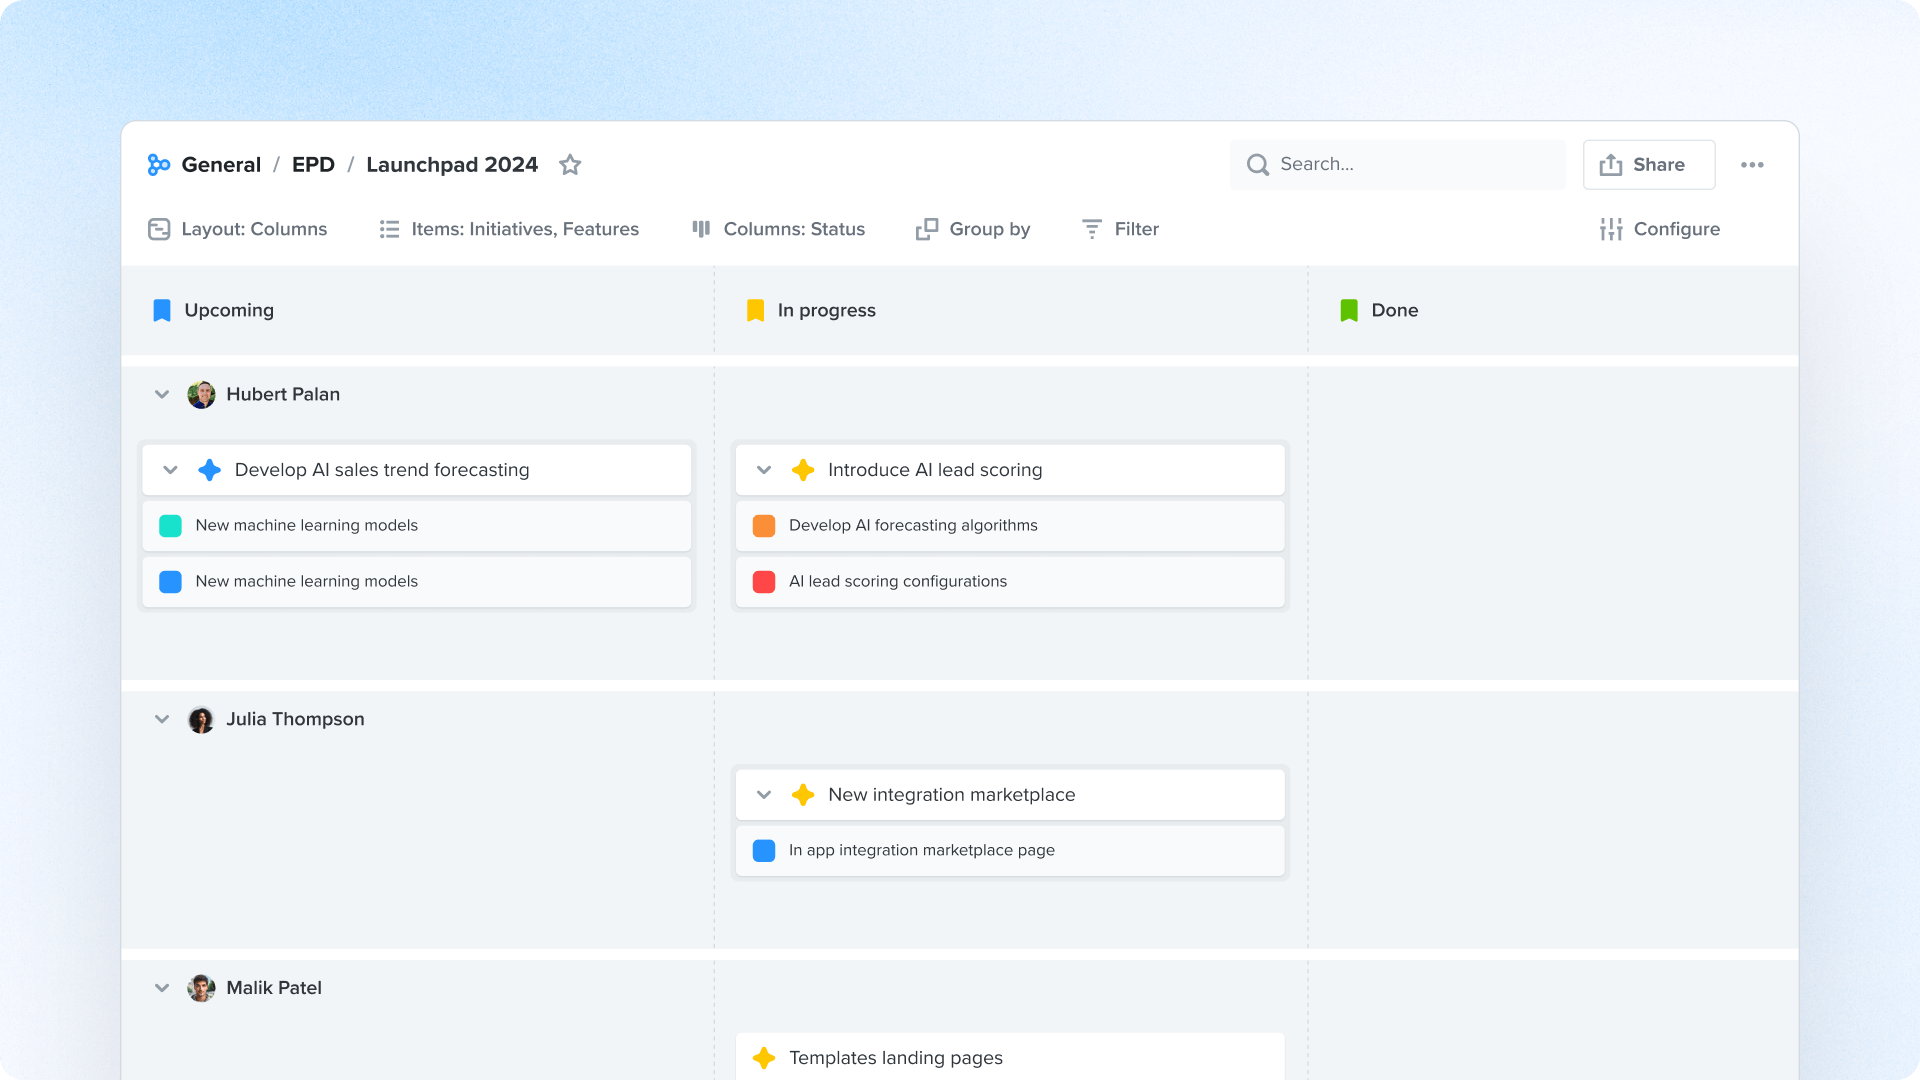Select the Columns: Status icon
The height and width of the screenshot is (1080, 1920).
701,229
